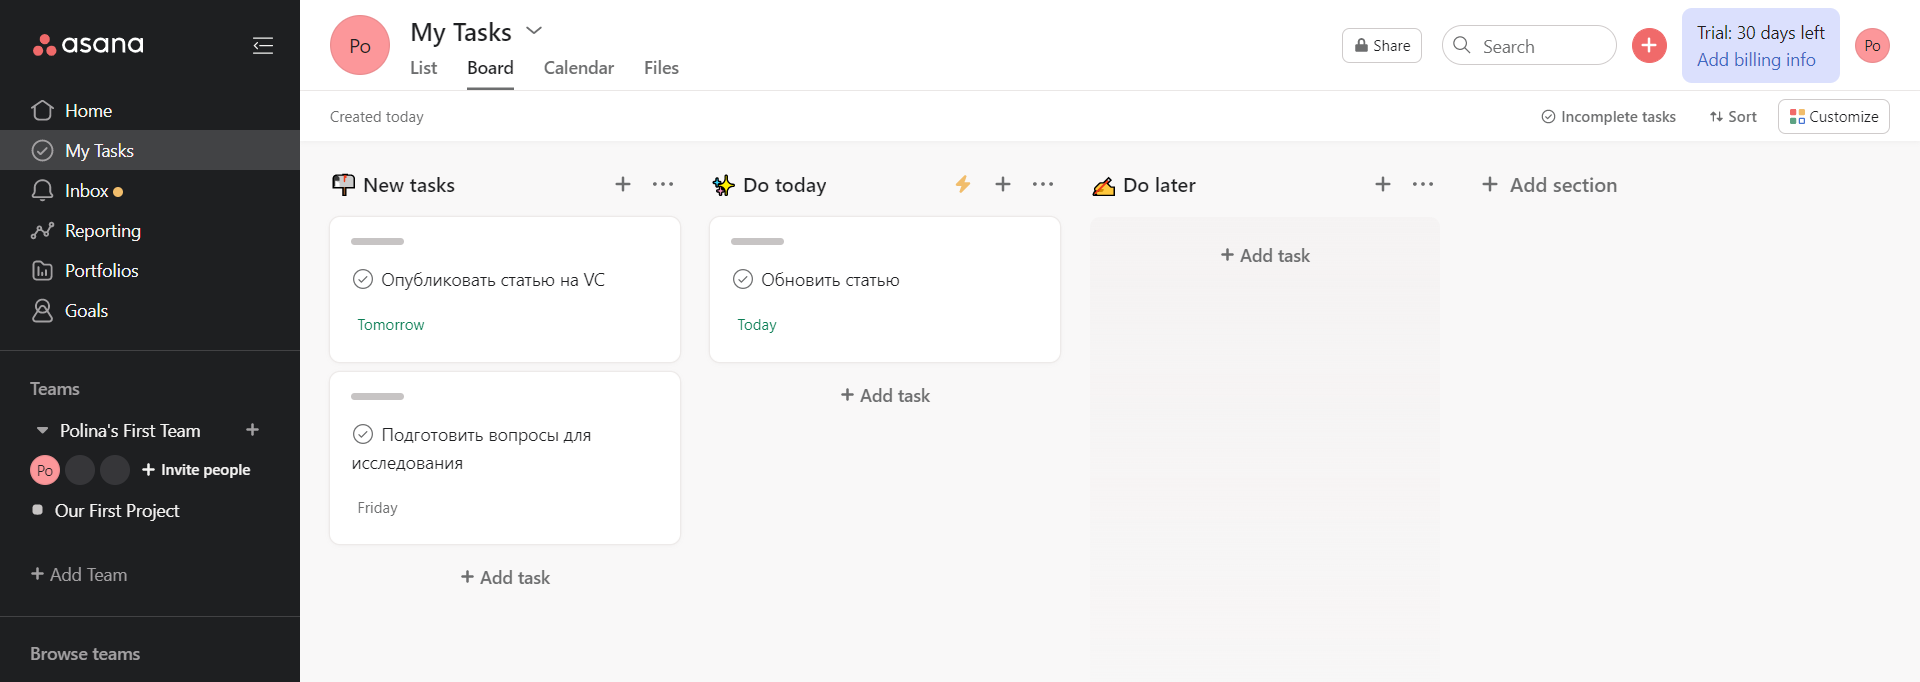Click into the Search field
Image resolution: width=1920 pixels, height=682 pixels.
click(x=1540, y=46)
